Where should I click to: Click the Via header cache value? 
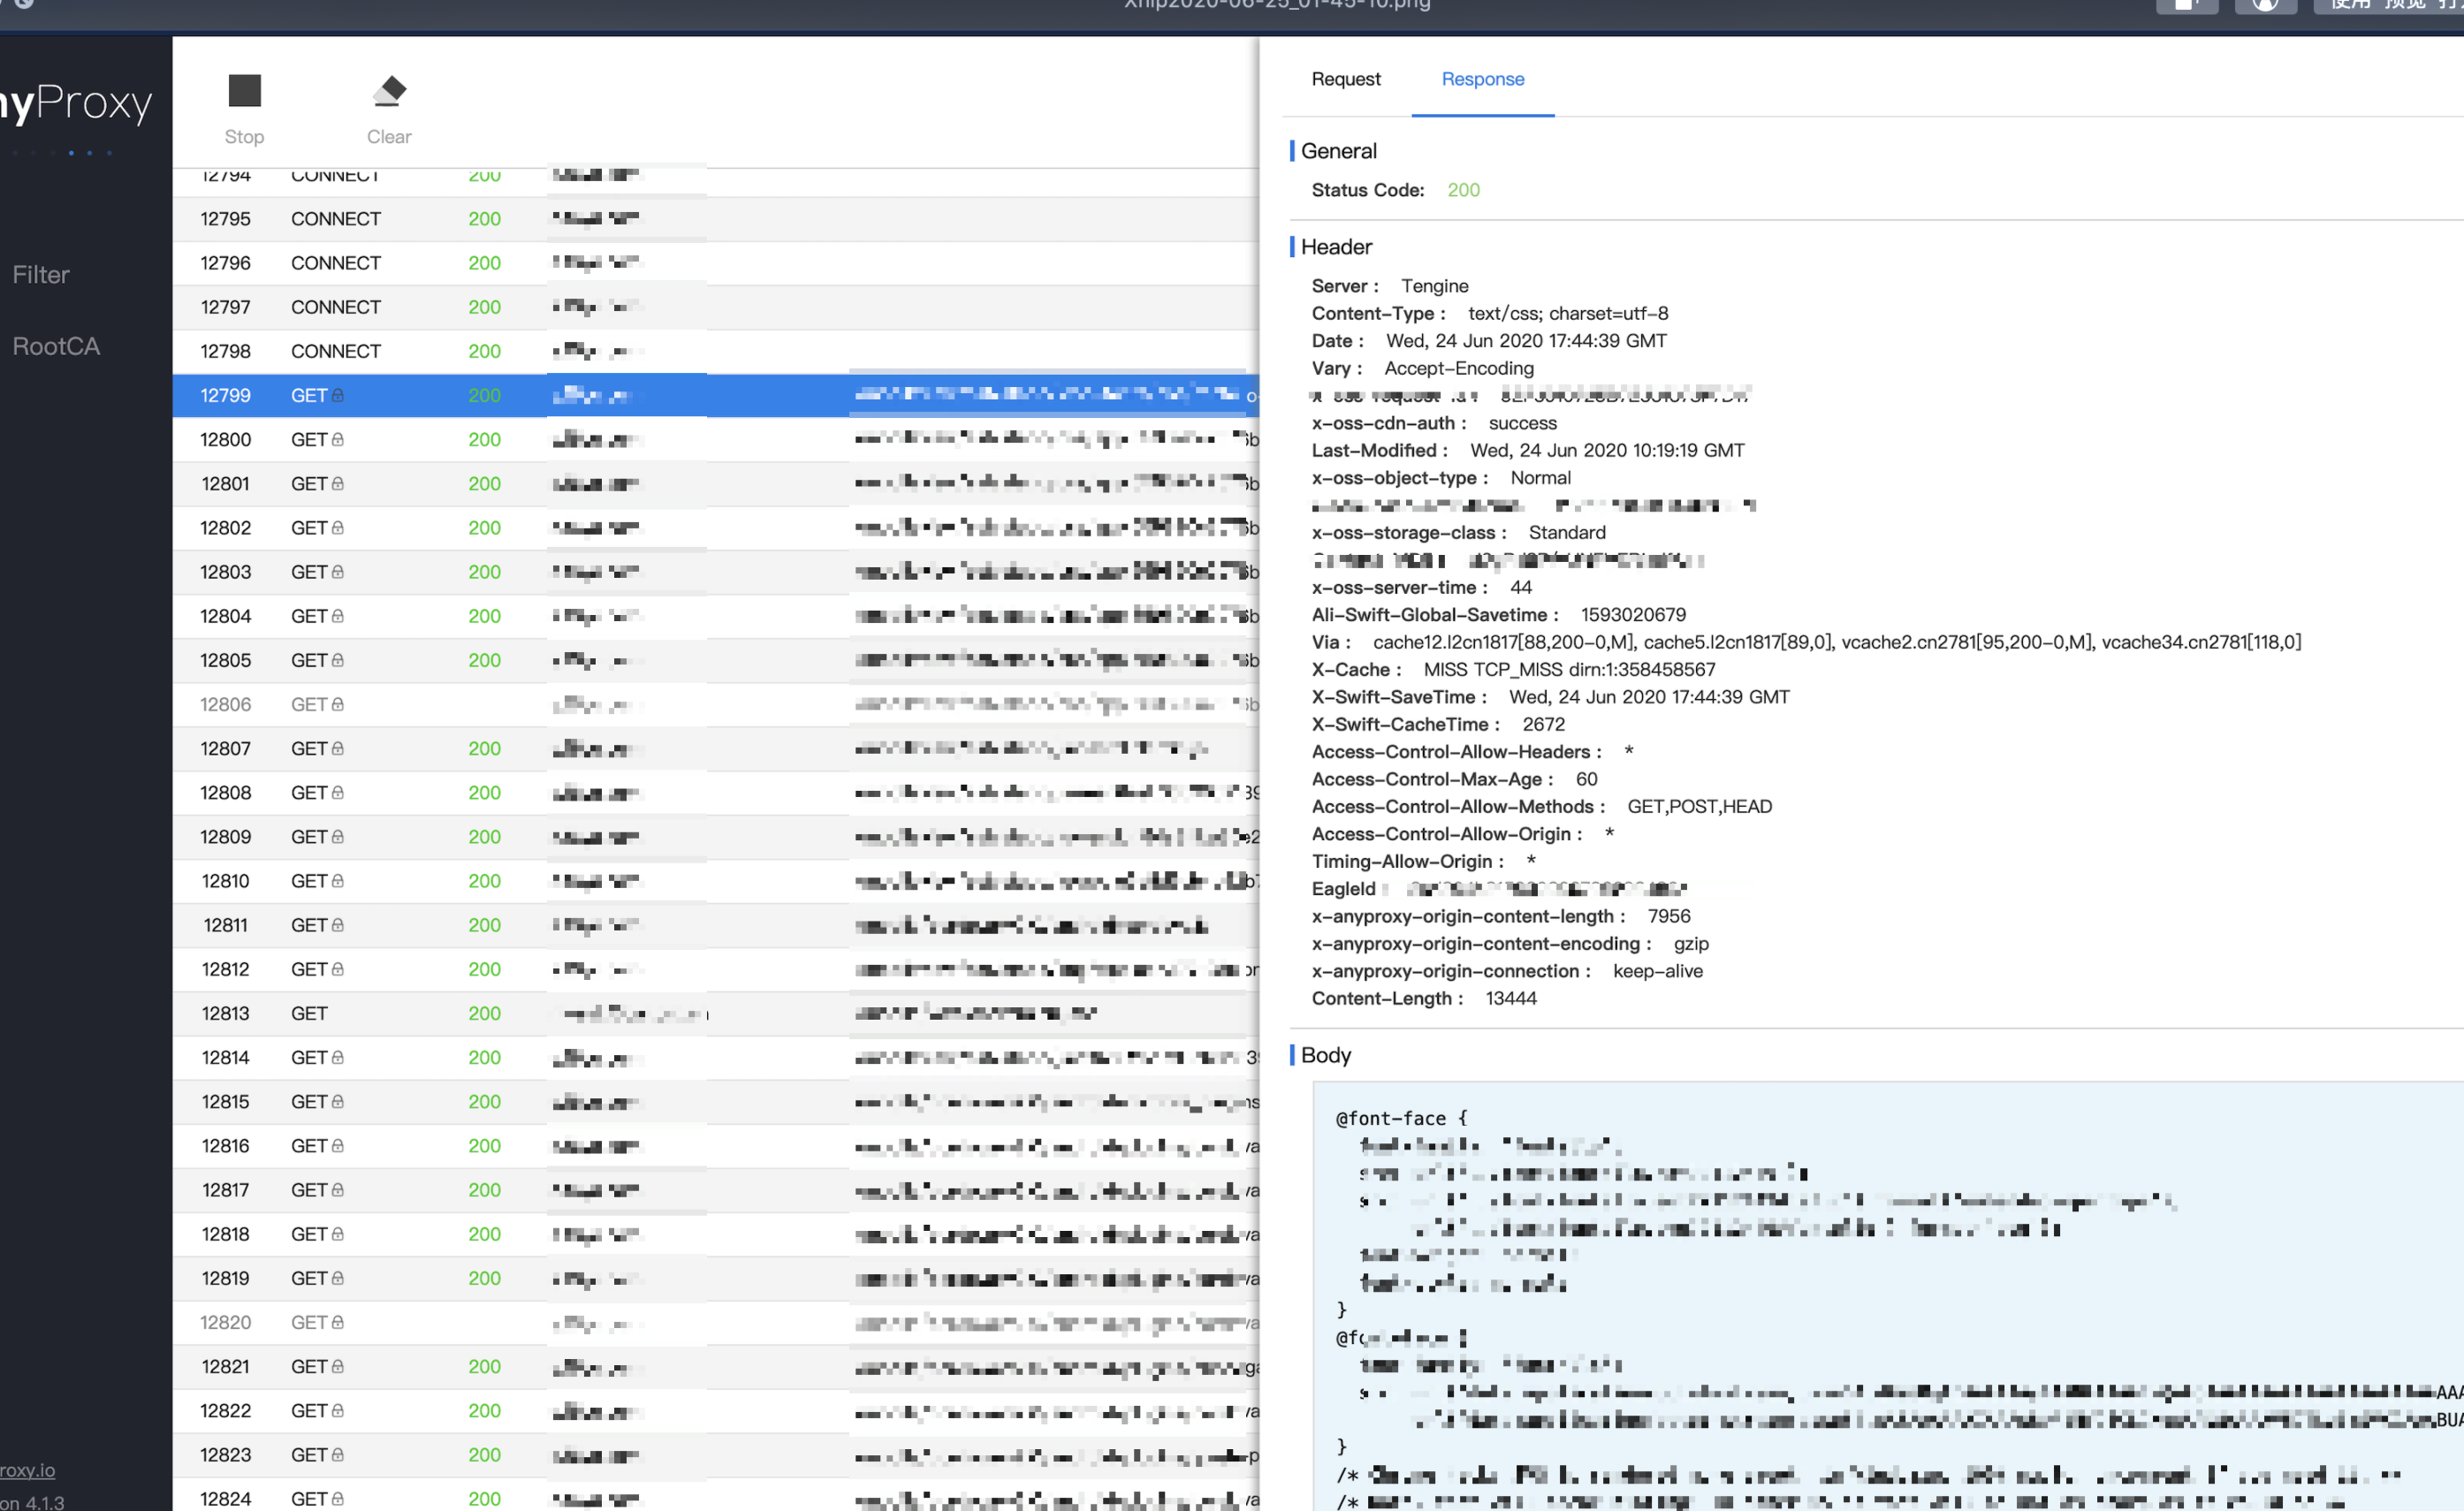coord(1836,642)
